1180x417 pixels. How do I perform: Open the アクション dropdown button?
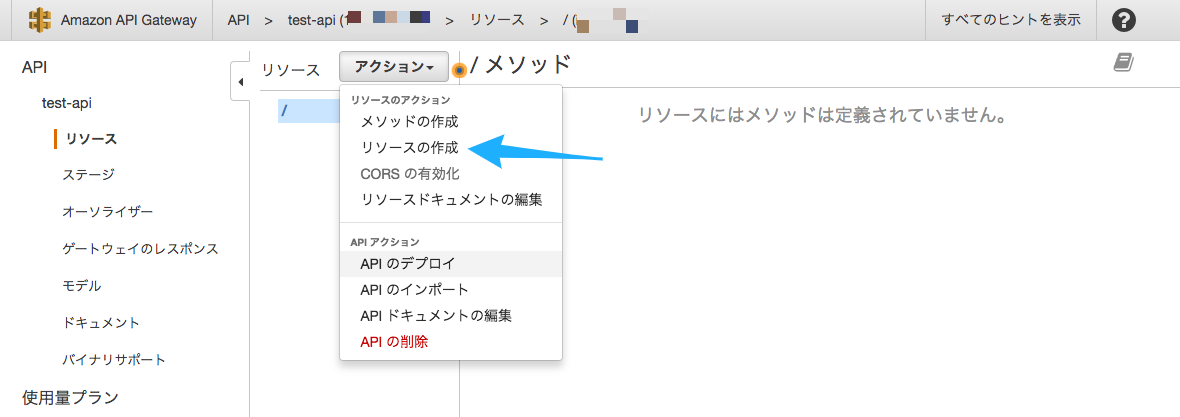click(394, 67)
